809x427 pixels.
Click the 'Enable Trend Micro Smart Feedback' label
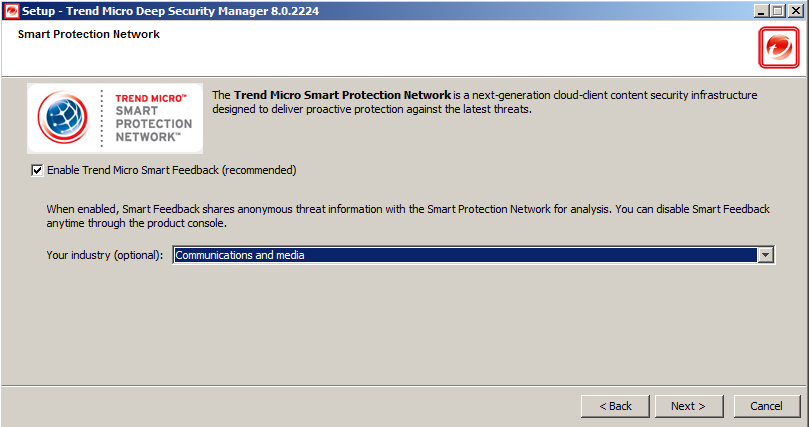tap(172, 170)
